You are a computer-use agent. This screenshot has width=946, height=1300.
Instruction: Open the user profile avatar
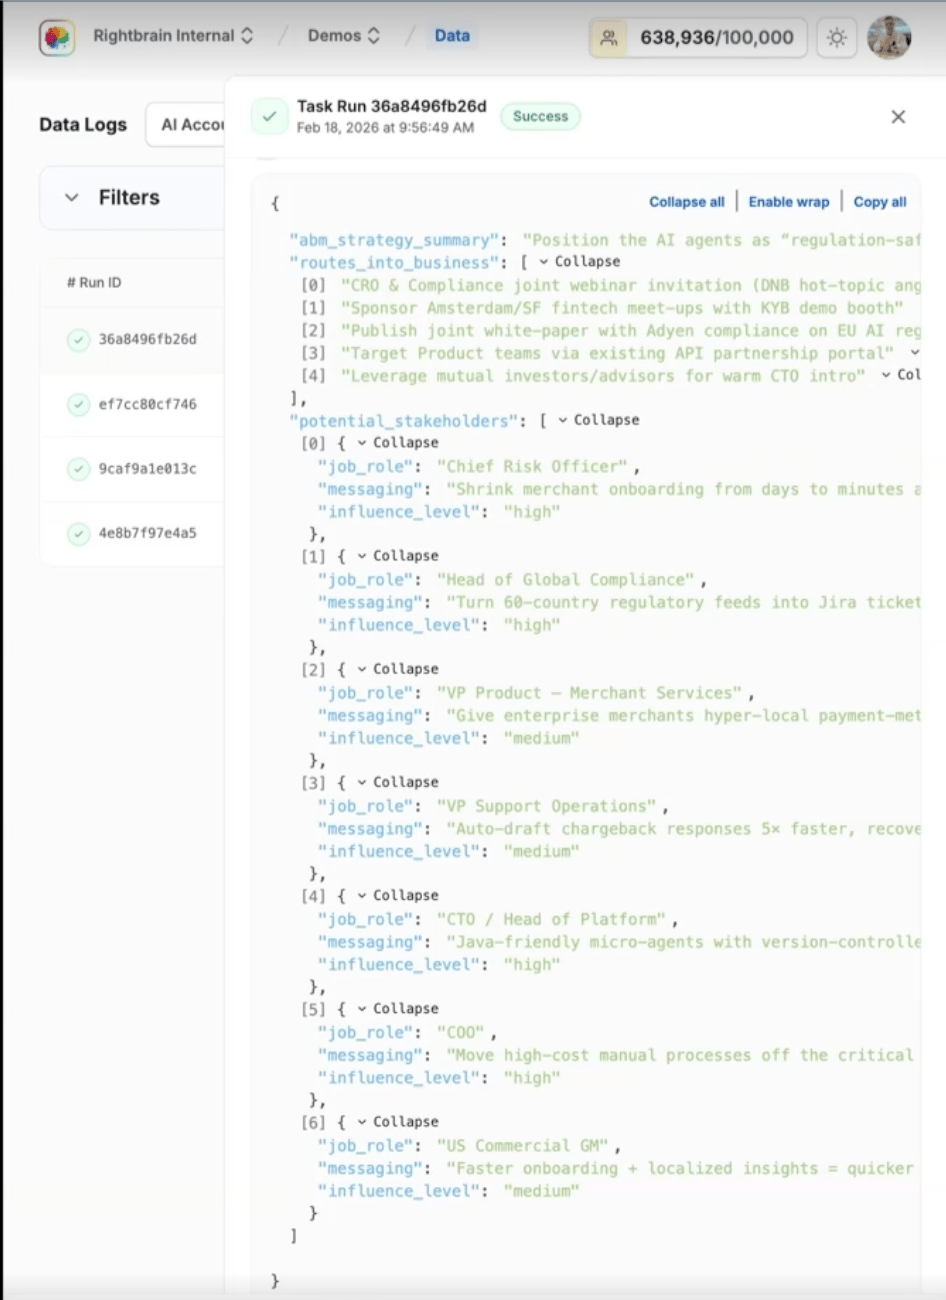tap(888, 38)
